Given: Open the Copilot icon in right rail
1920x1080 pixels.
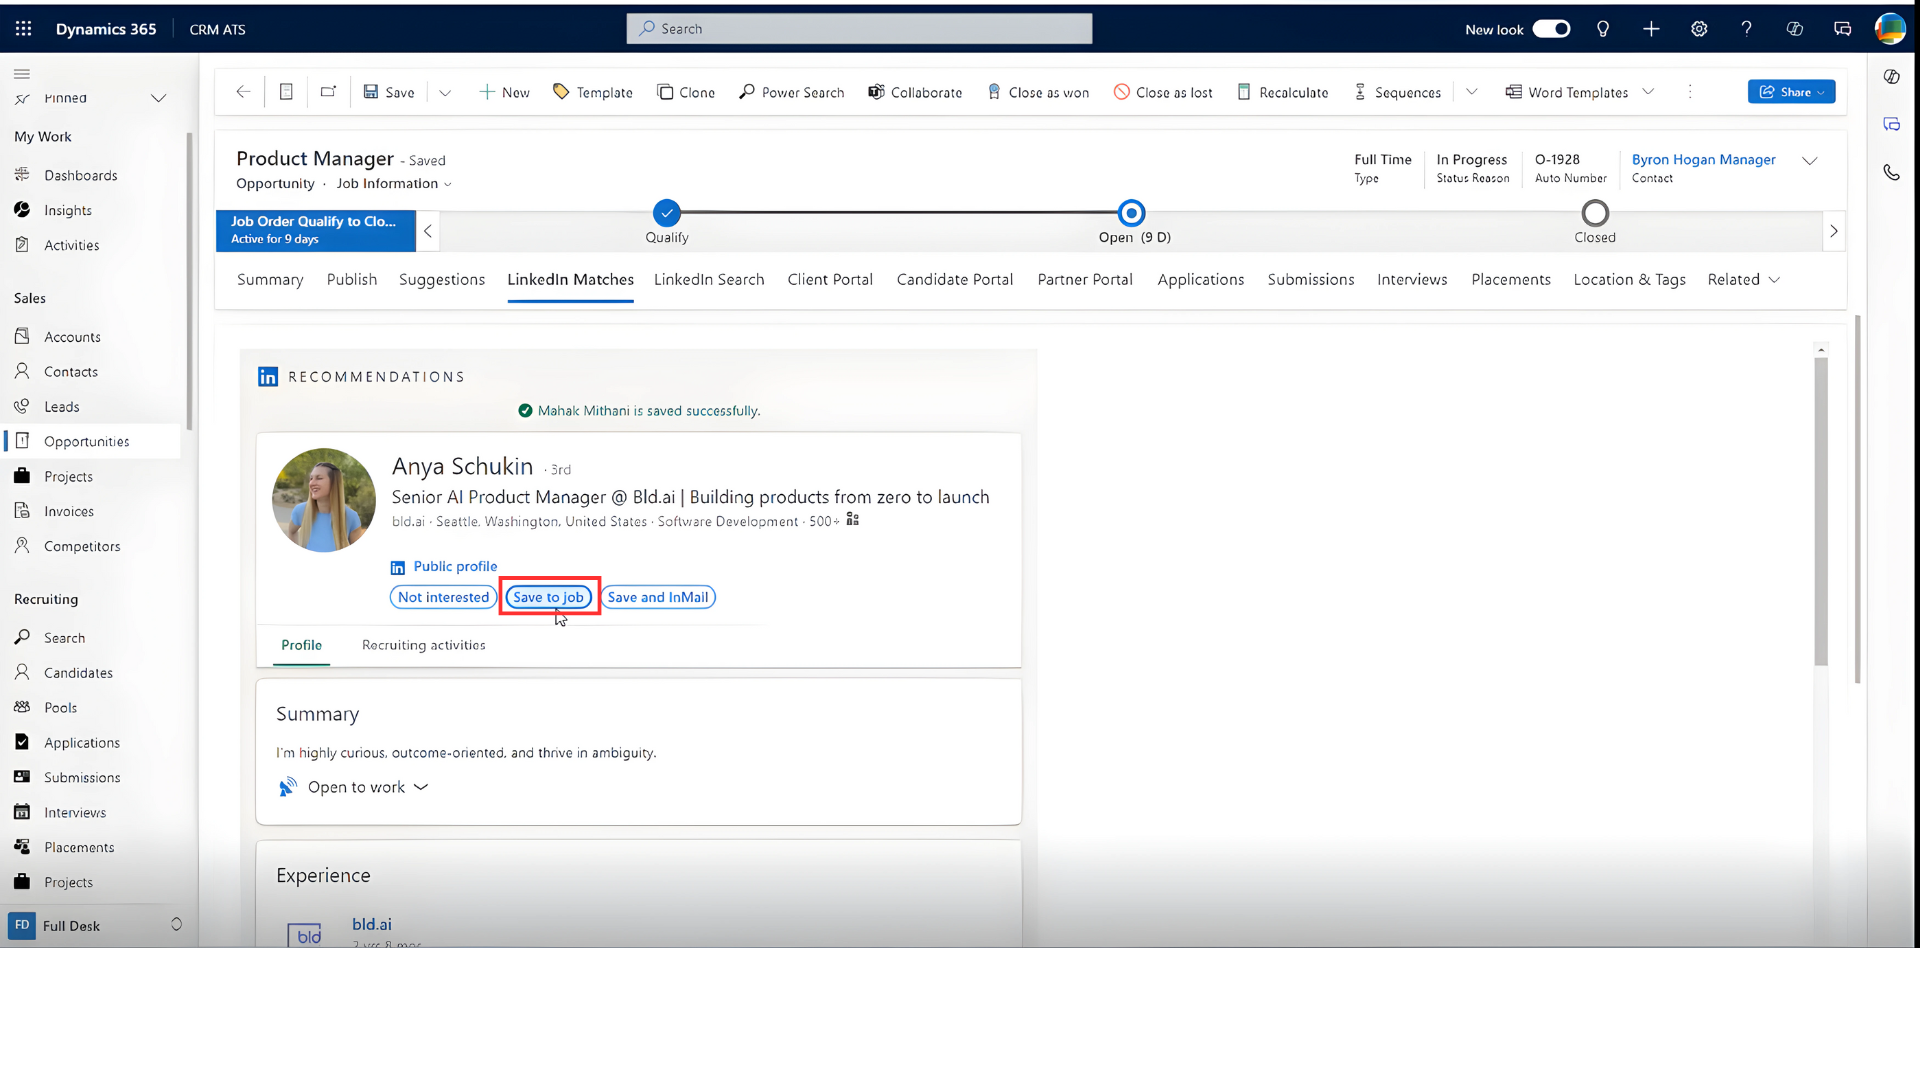Looking at the screenshot, I should (1891, 77).
